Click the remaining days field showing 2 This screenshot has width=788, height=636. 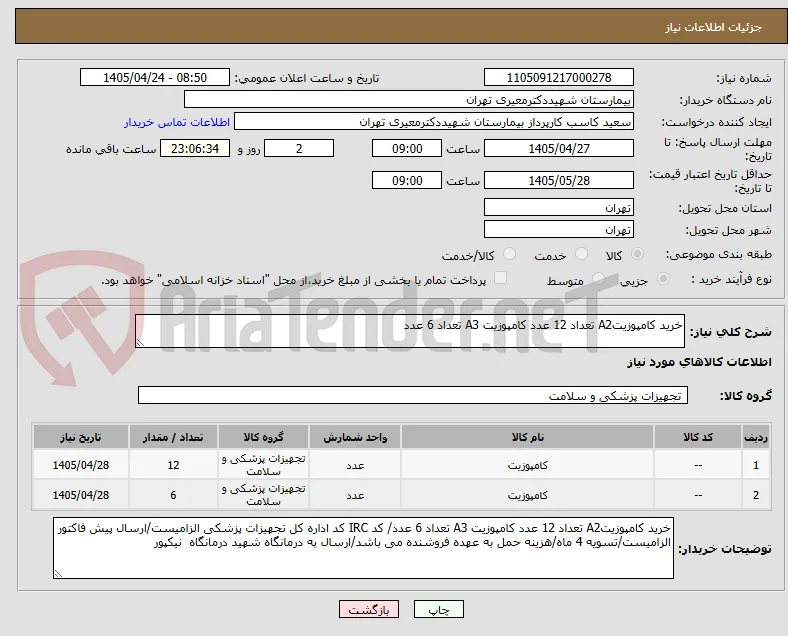pos(299,148)
